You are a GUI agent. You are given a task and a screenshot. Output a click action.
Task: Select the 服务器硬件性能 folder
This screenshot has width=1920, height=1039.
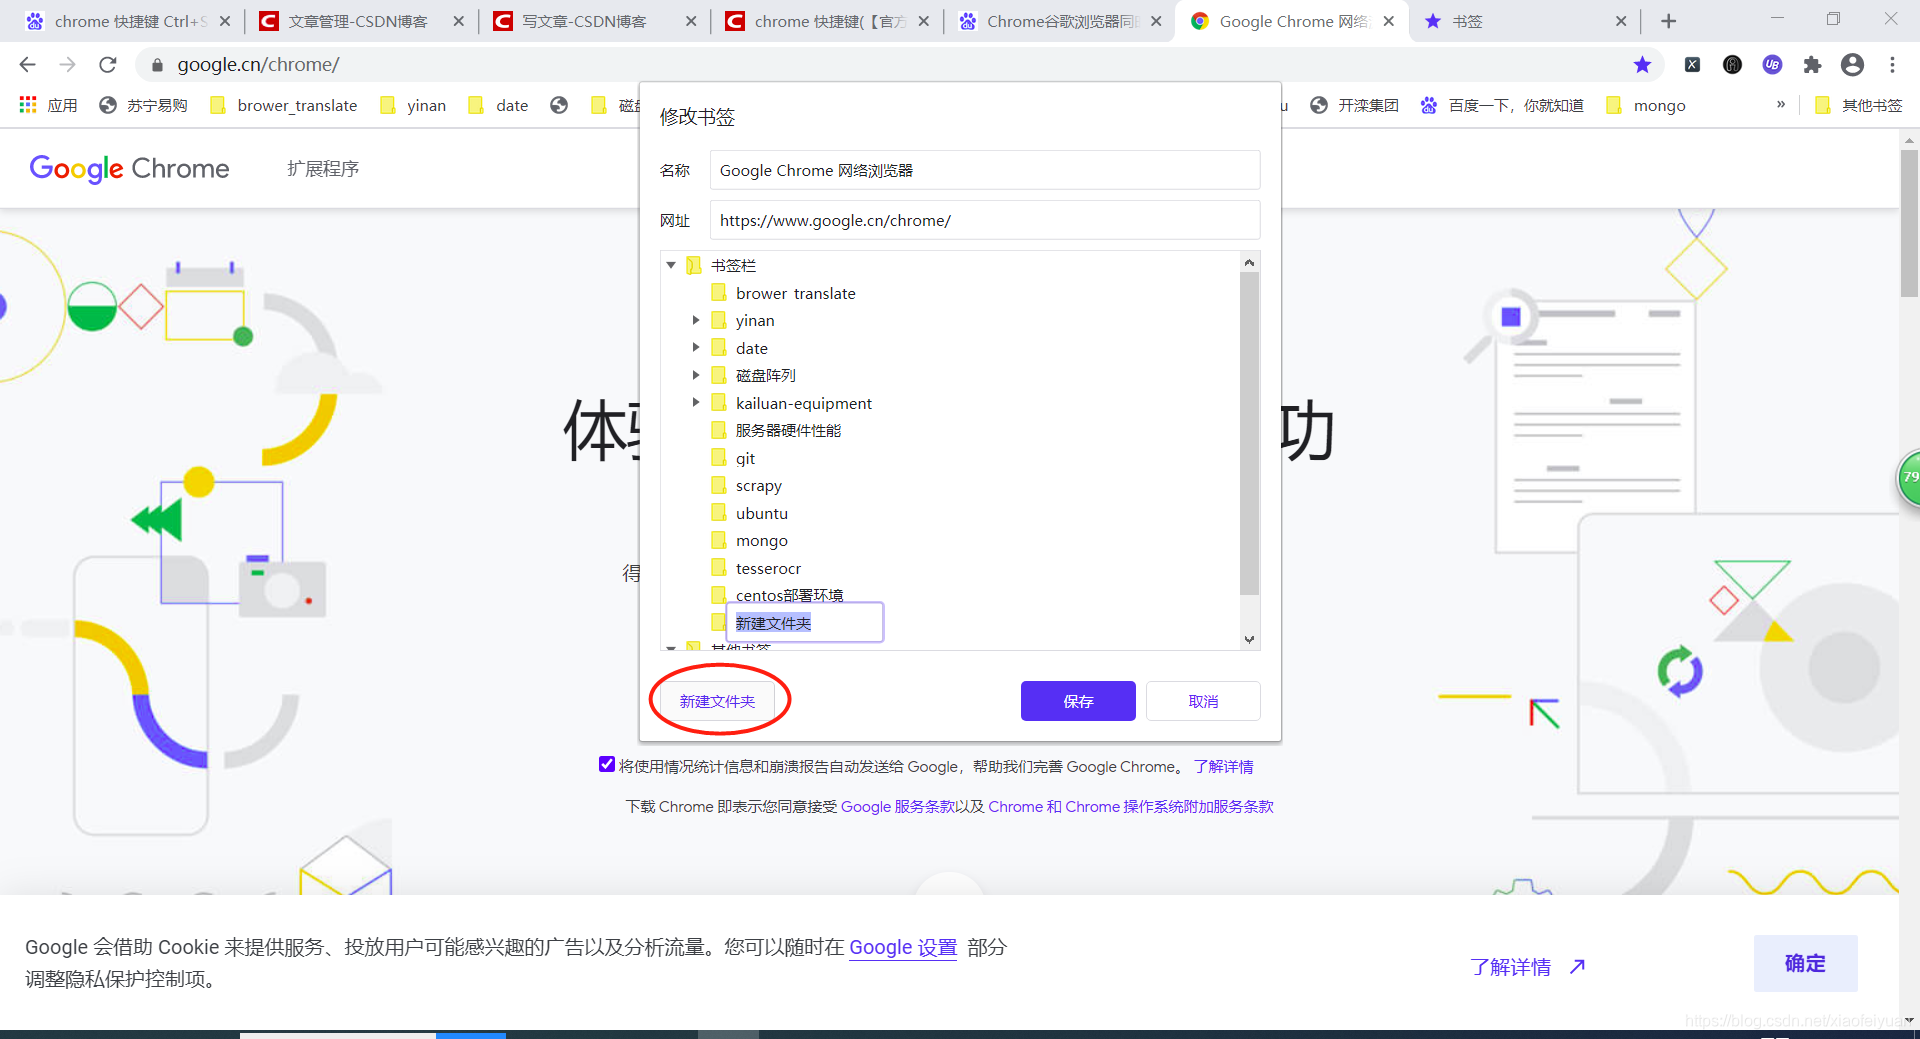click(776, 430)
